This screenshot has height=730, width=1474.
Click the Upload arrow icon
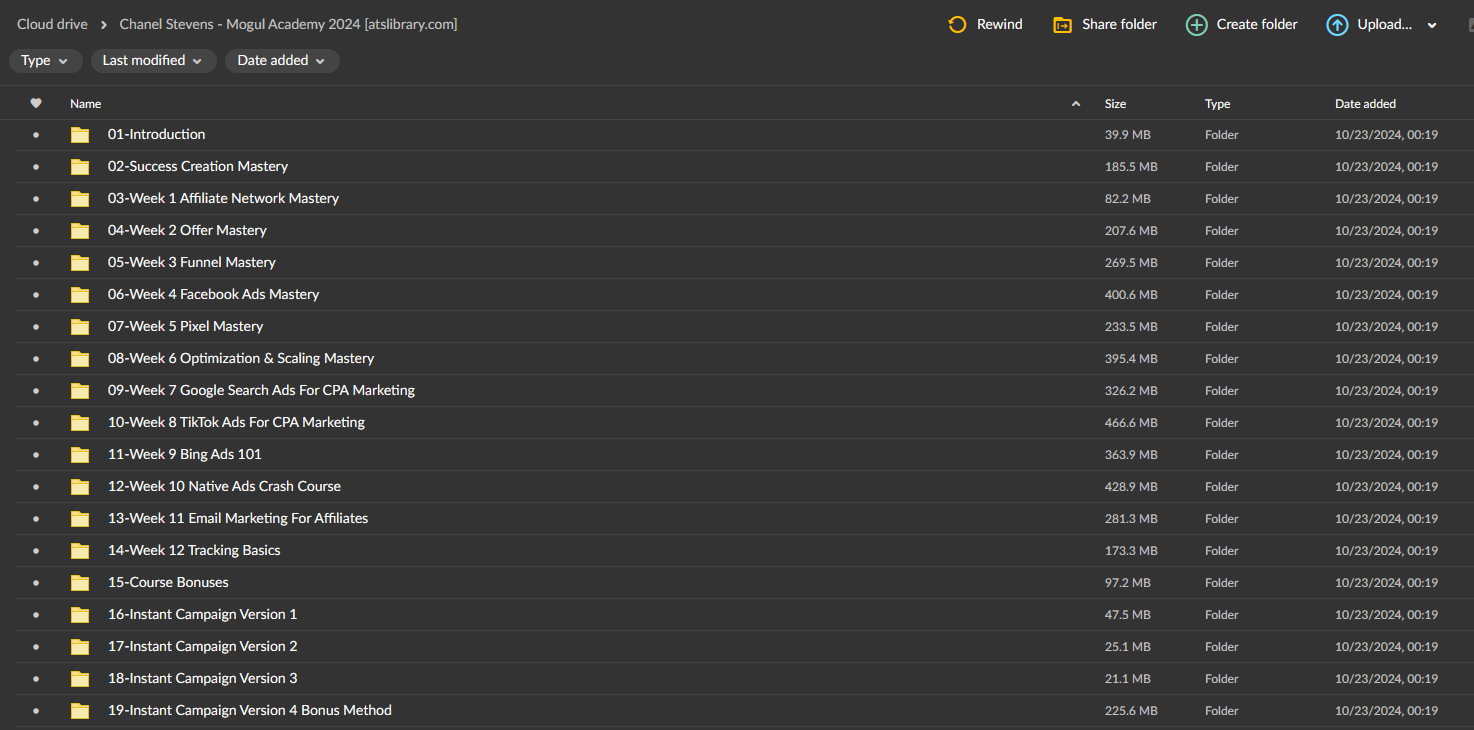(1337, 25)
